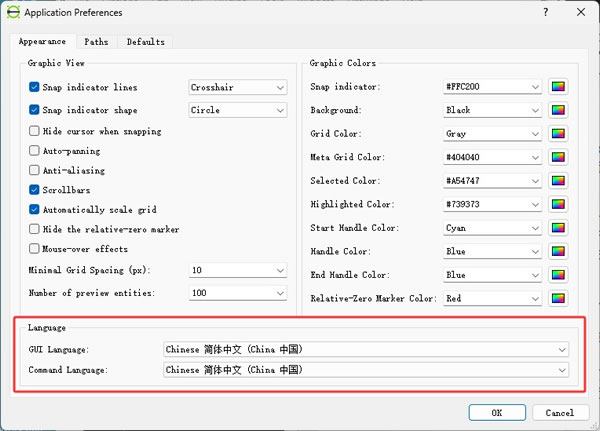This screenshot has width=600, height=431.
Task: Check Hide the relative-zero marker
Action: pos(34,229)
